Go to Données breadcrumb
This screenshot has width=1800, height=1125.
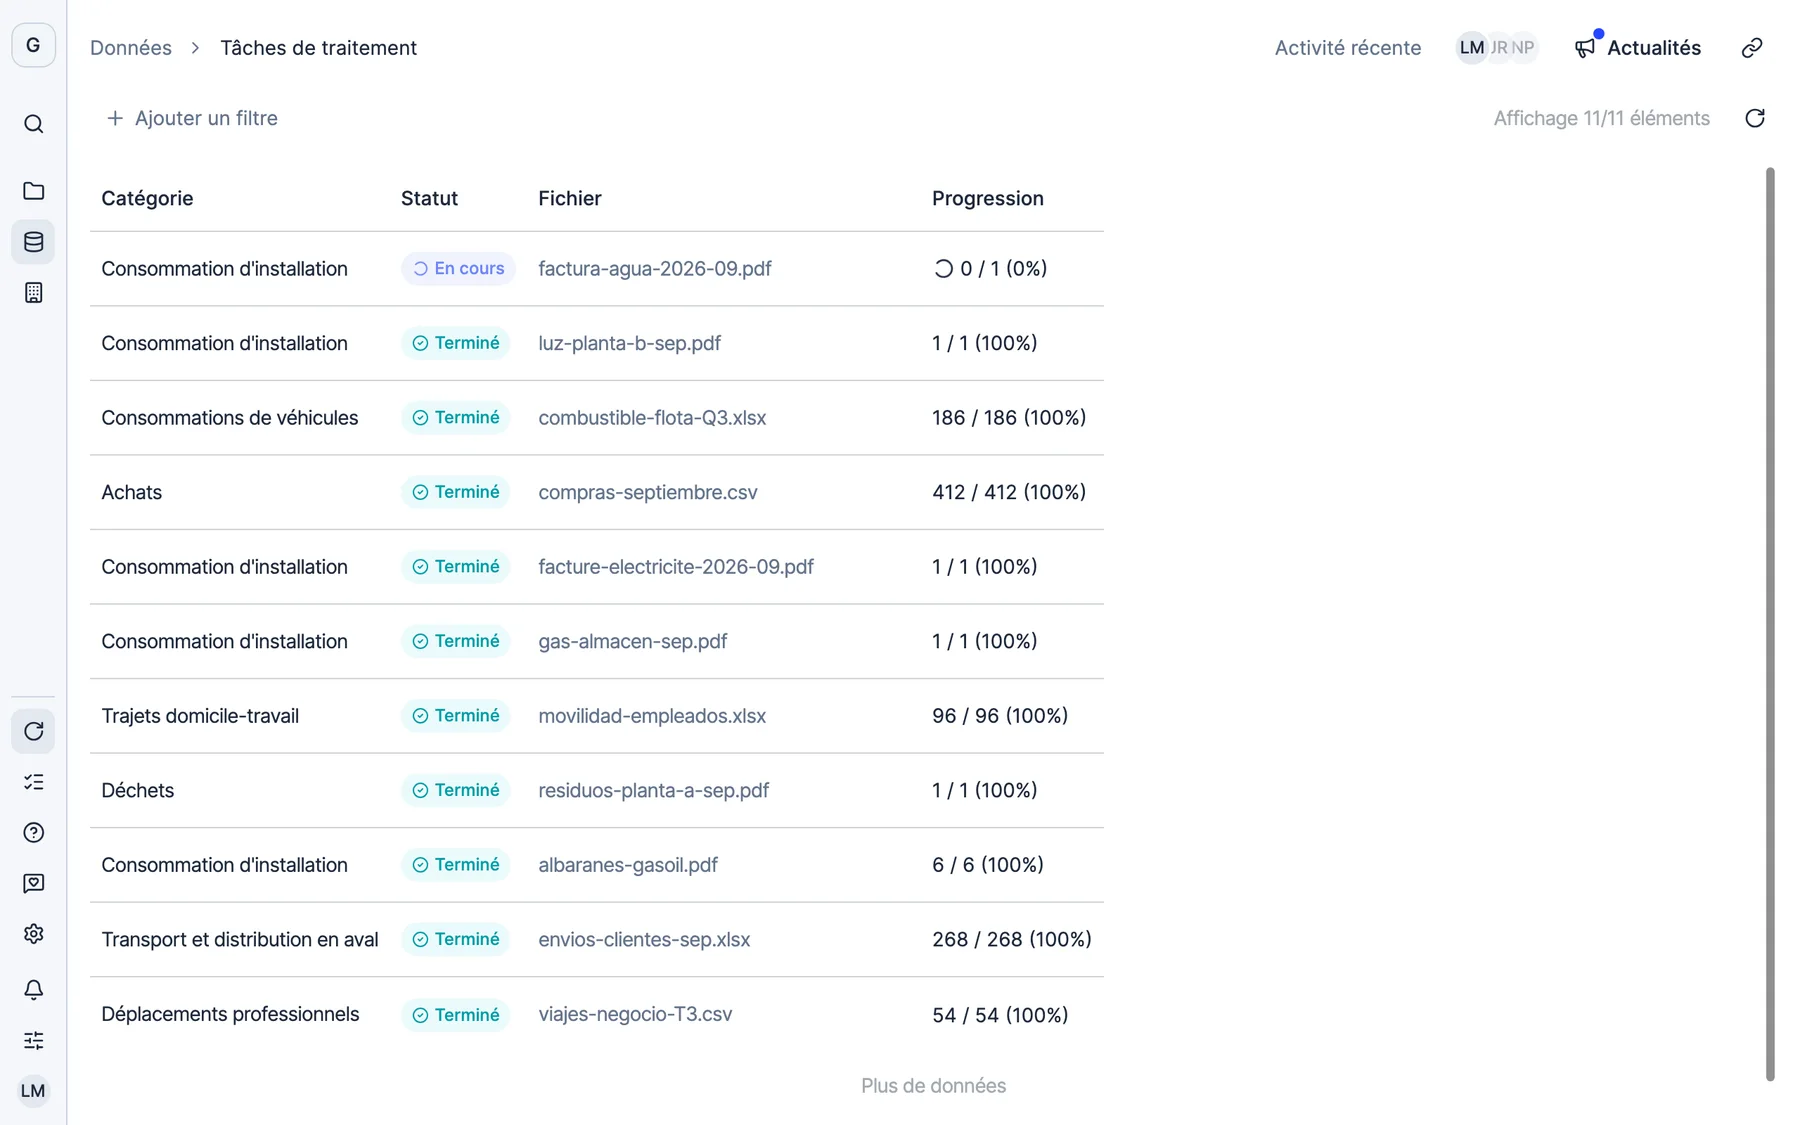tap(131, 48)
